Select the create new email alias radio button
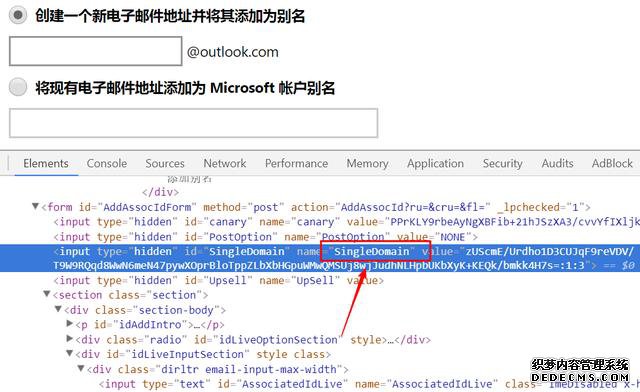Screen dimensions: 640x392 [18, 16]
